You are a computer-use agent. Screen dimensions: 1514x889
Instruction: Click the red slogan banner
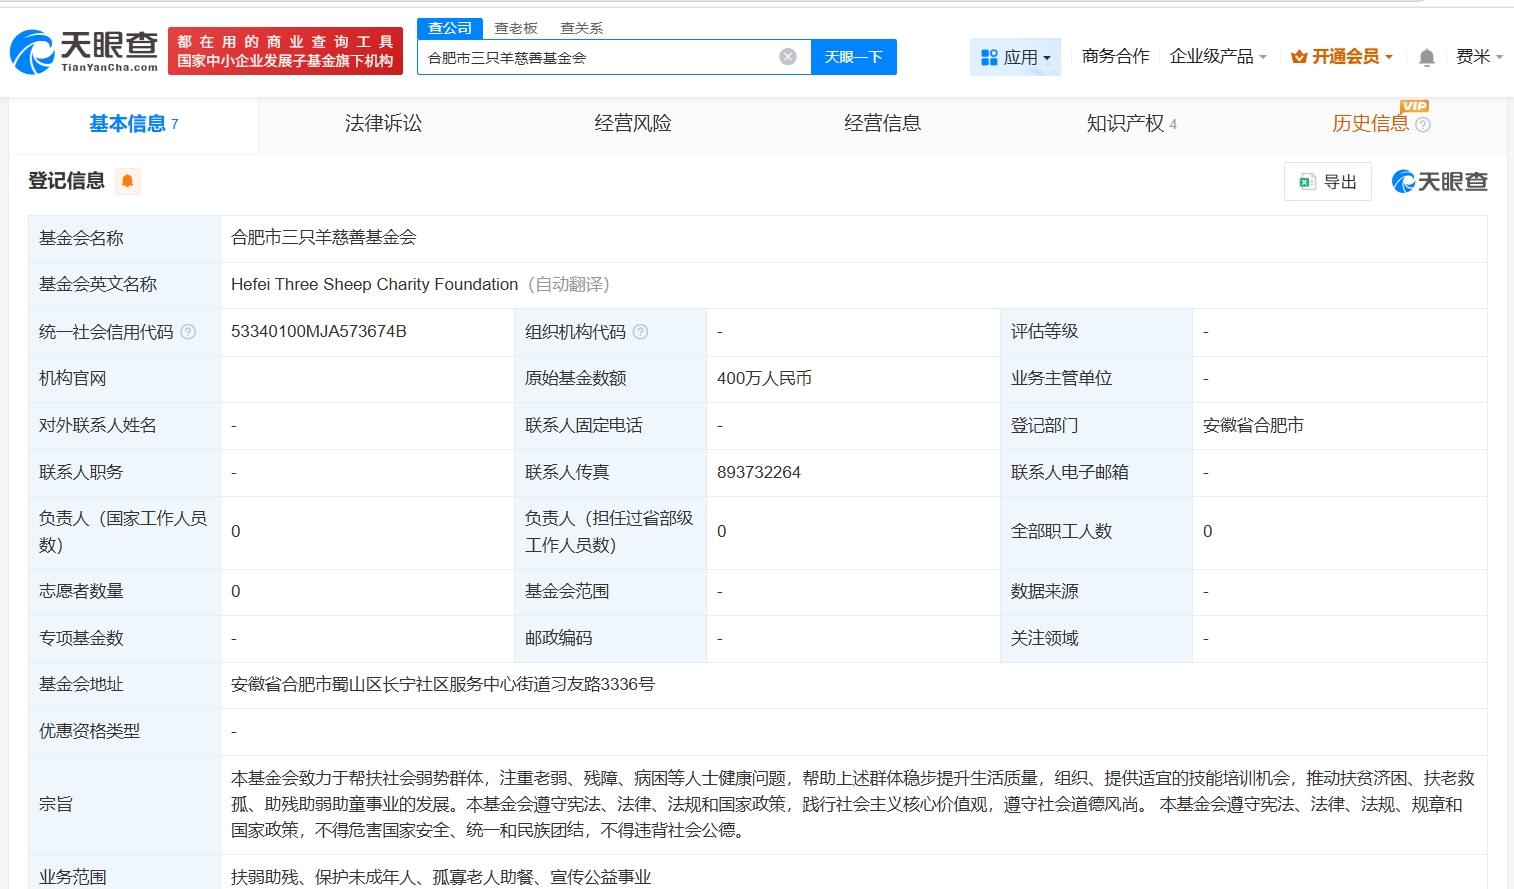click(285, 51)
